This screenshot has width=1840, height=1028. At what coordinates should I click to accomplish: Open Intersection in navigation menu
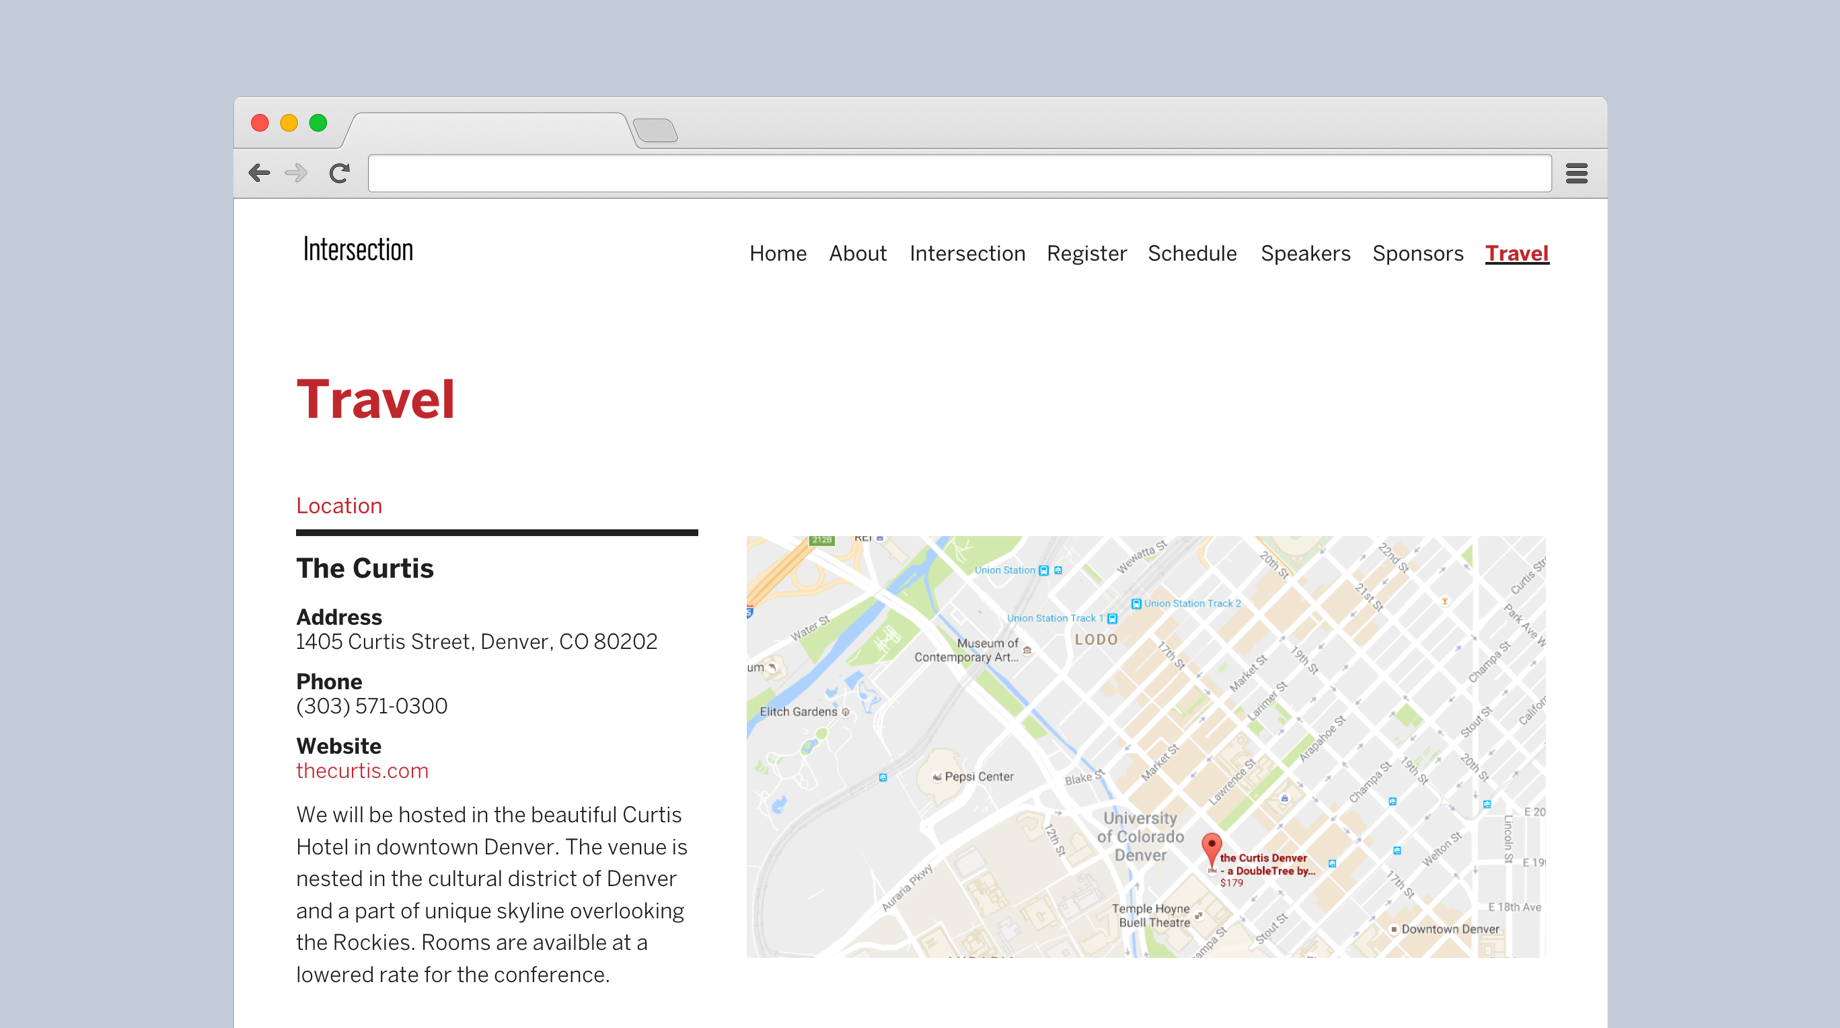[x=967, y=254]
